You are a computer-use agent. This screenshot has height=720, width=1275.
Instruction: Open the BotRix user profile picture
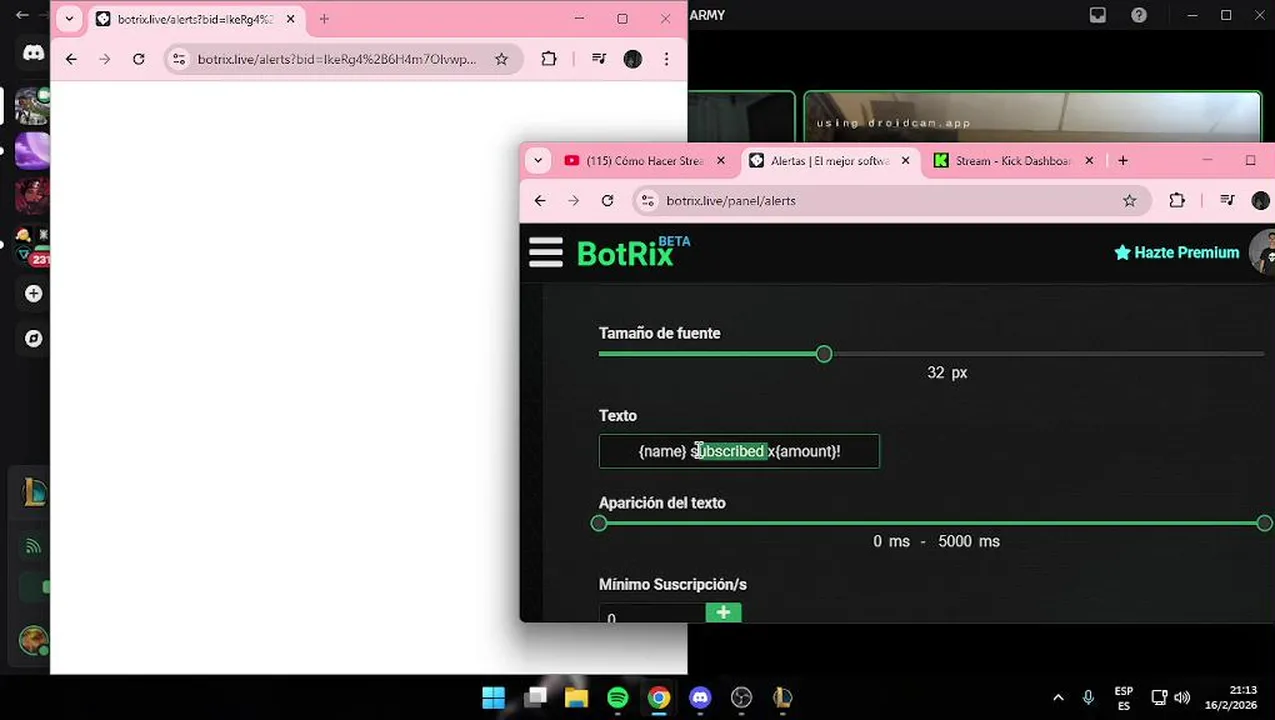(1263, 252)
